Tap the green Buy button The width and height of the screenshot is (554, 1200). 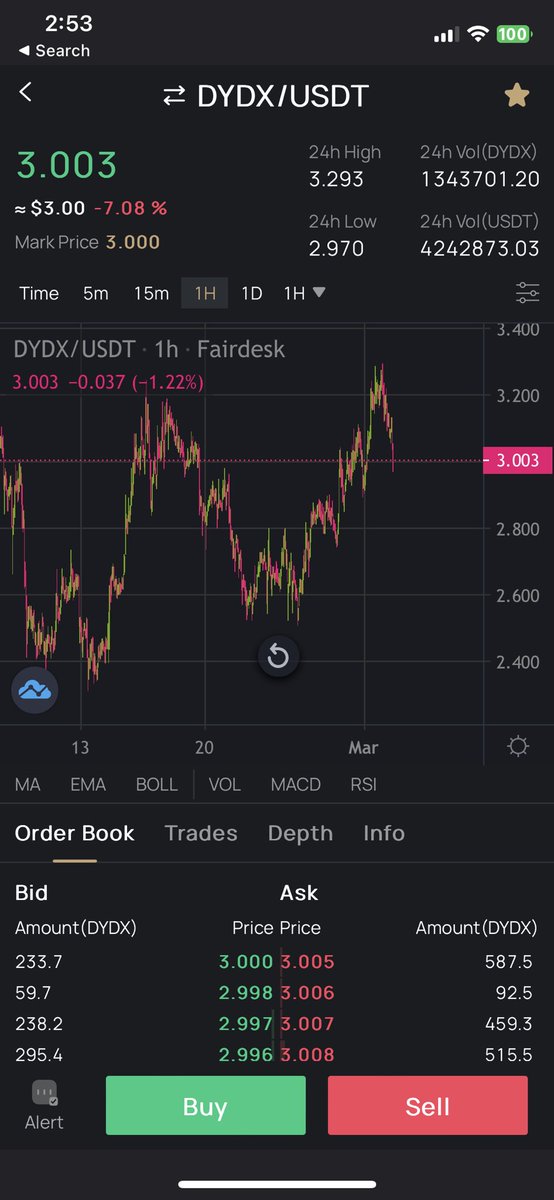point(205,1105)
